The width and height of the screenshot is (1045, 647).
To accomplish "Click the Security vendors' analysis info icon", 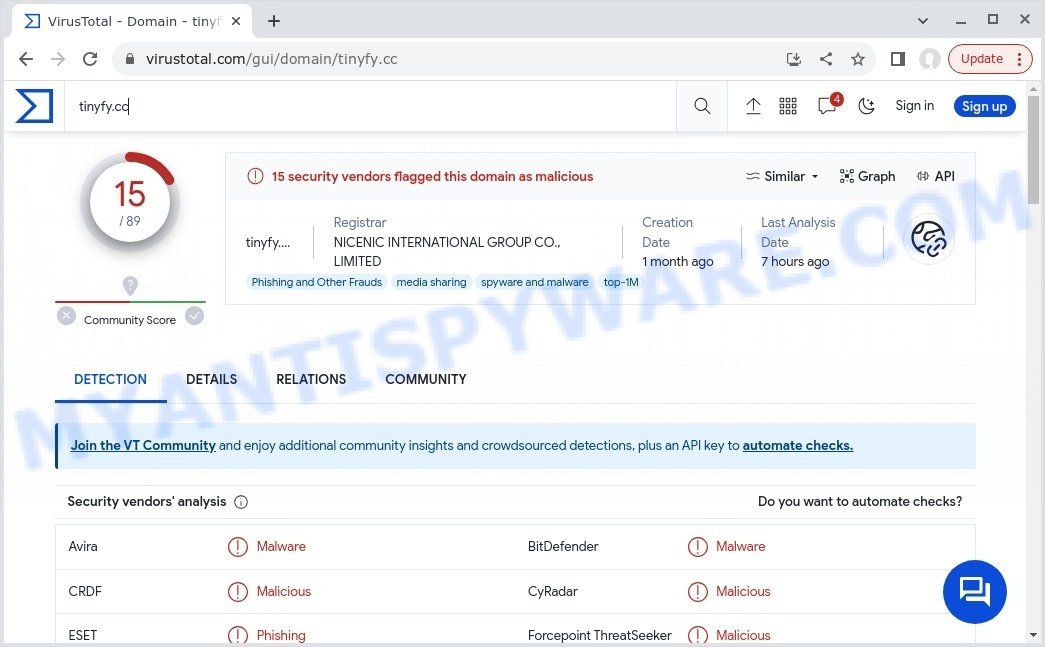I will tap(241, 502).
